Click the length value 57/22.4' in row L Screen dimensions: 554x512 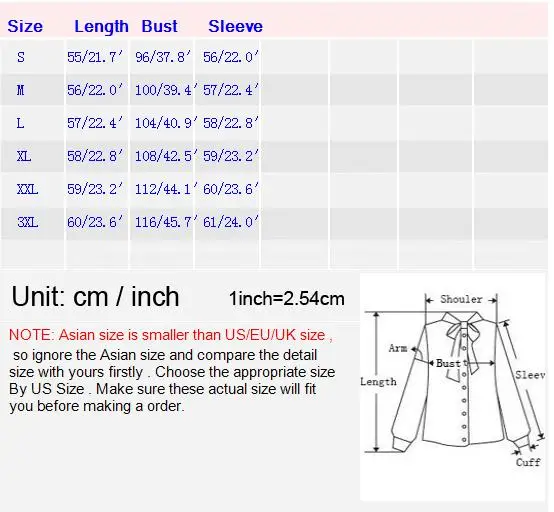click(95, 123)
